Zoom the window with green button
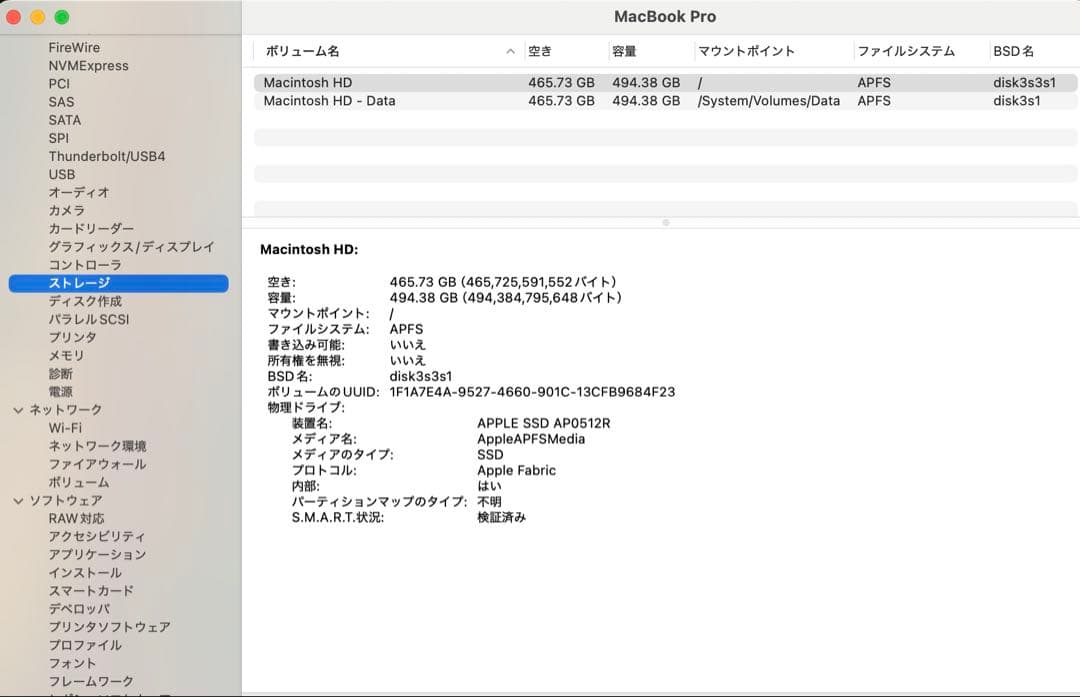 tap(62, 17)
